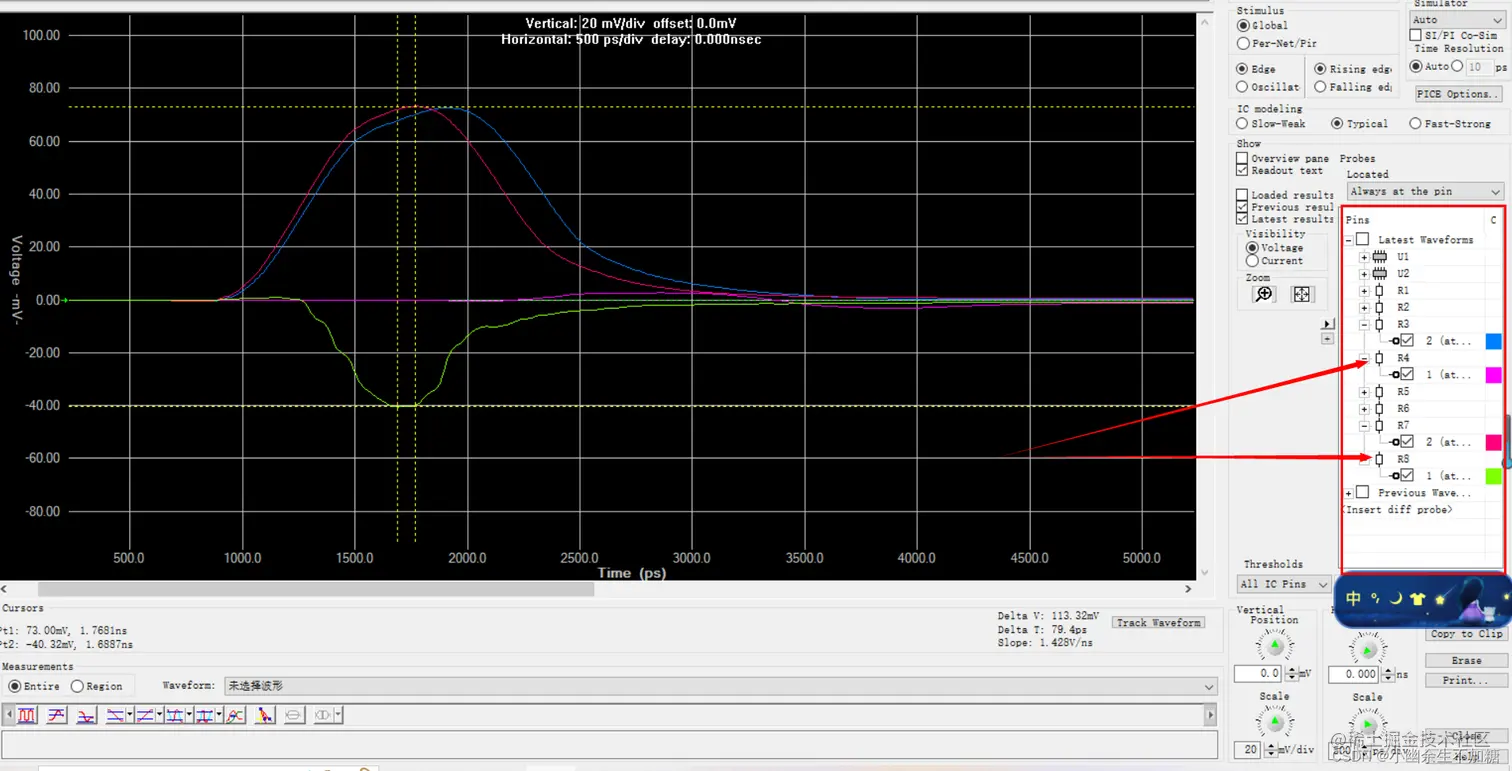Open the Simulator Auto dropdown
The image size is (1512, 771).
[1458, 20]
